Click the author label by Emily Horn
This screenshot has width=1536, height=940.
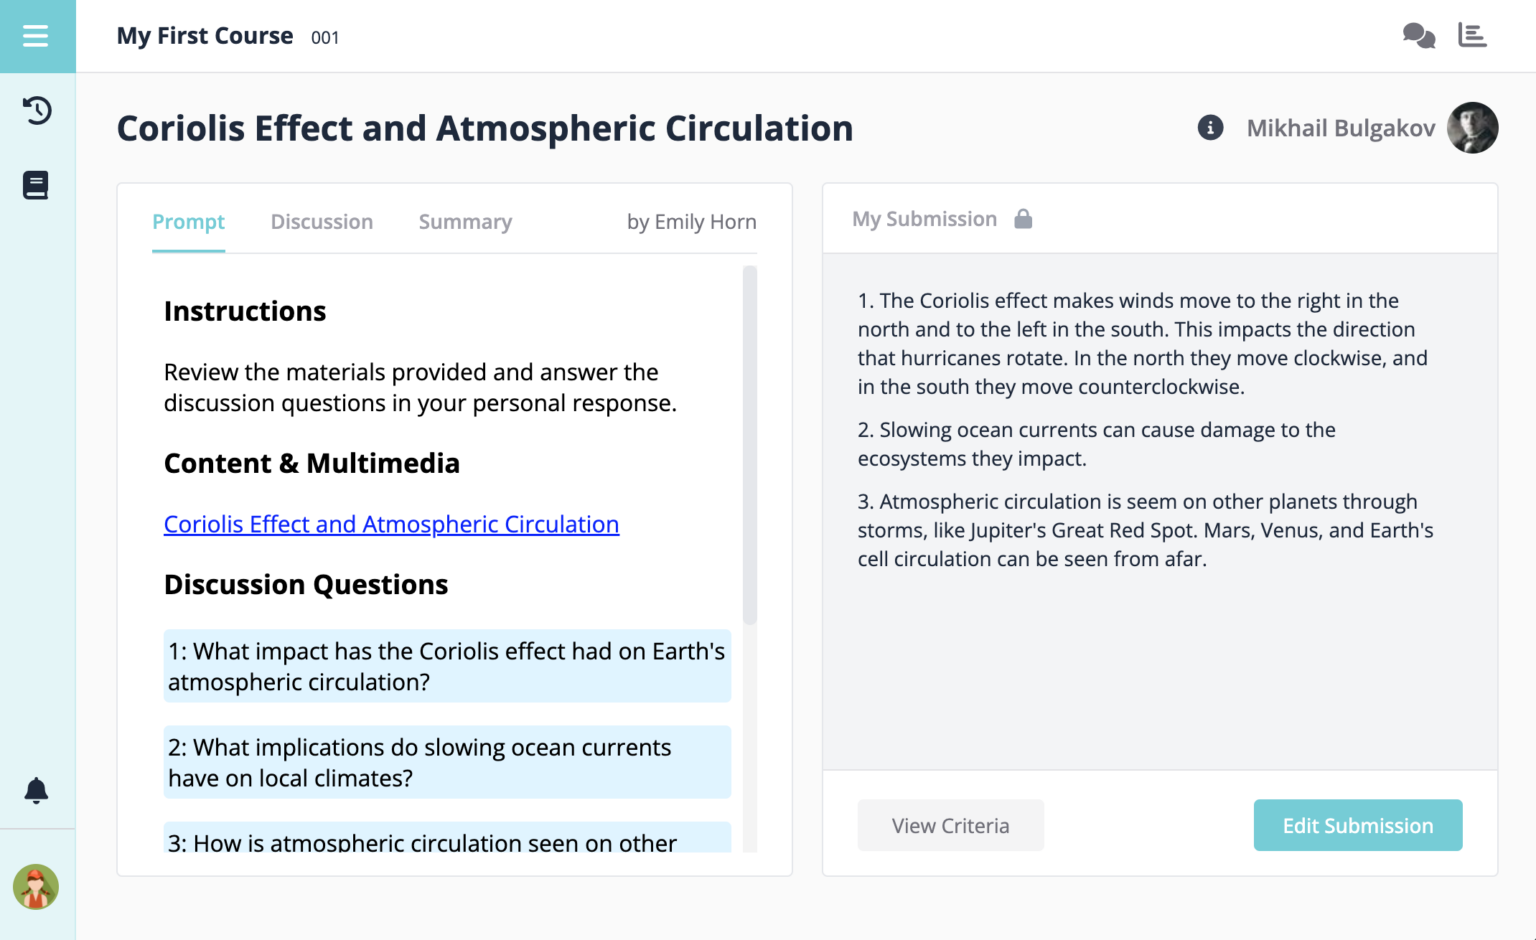(x=691, y=221)
